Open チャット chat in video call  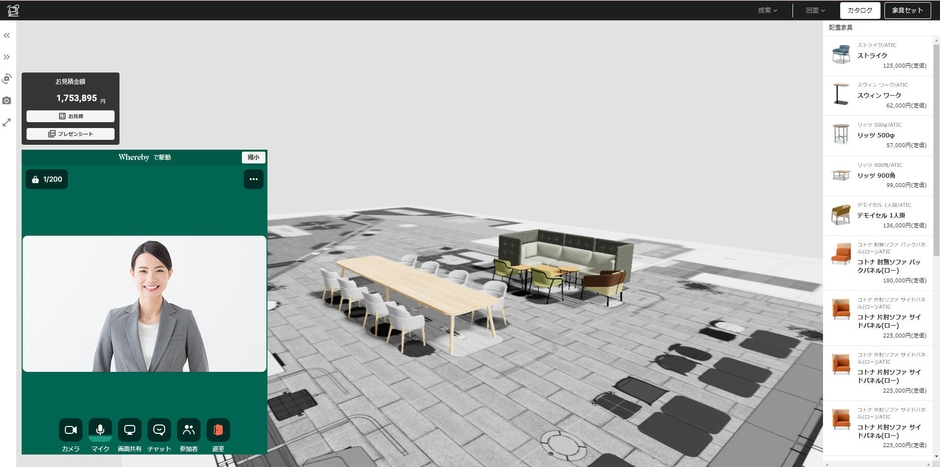159,430
